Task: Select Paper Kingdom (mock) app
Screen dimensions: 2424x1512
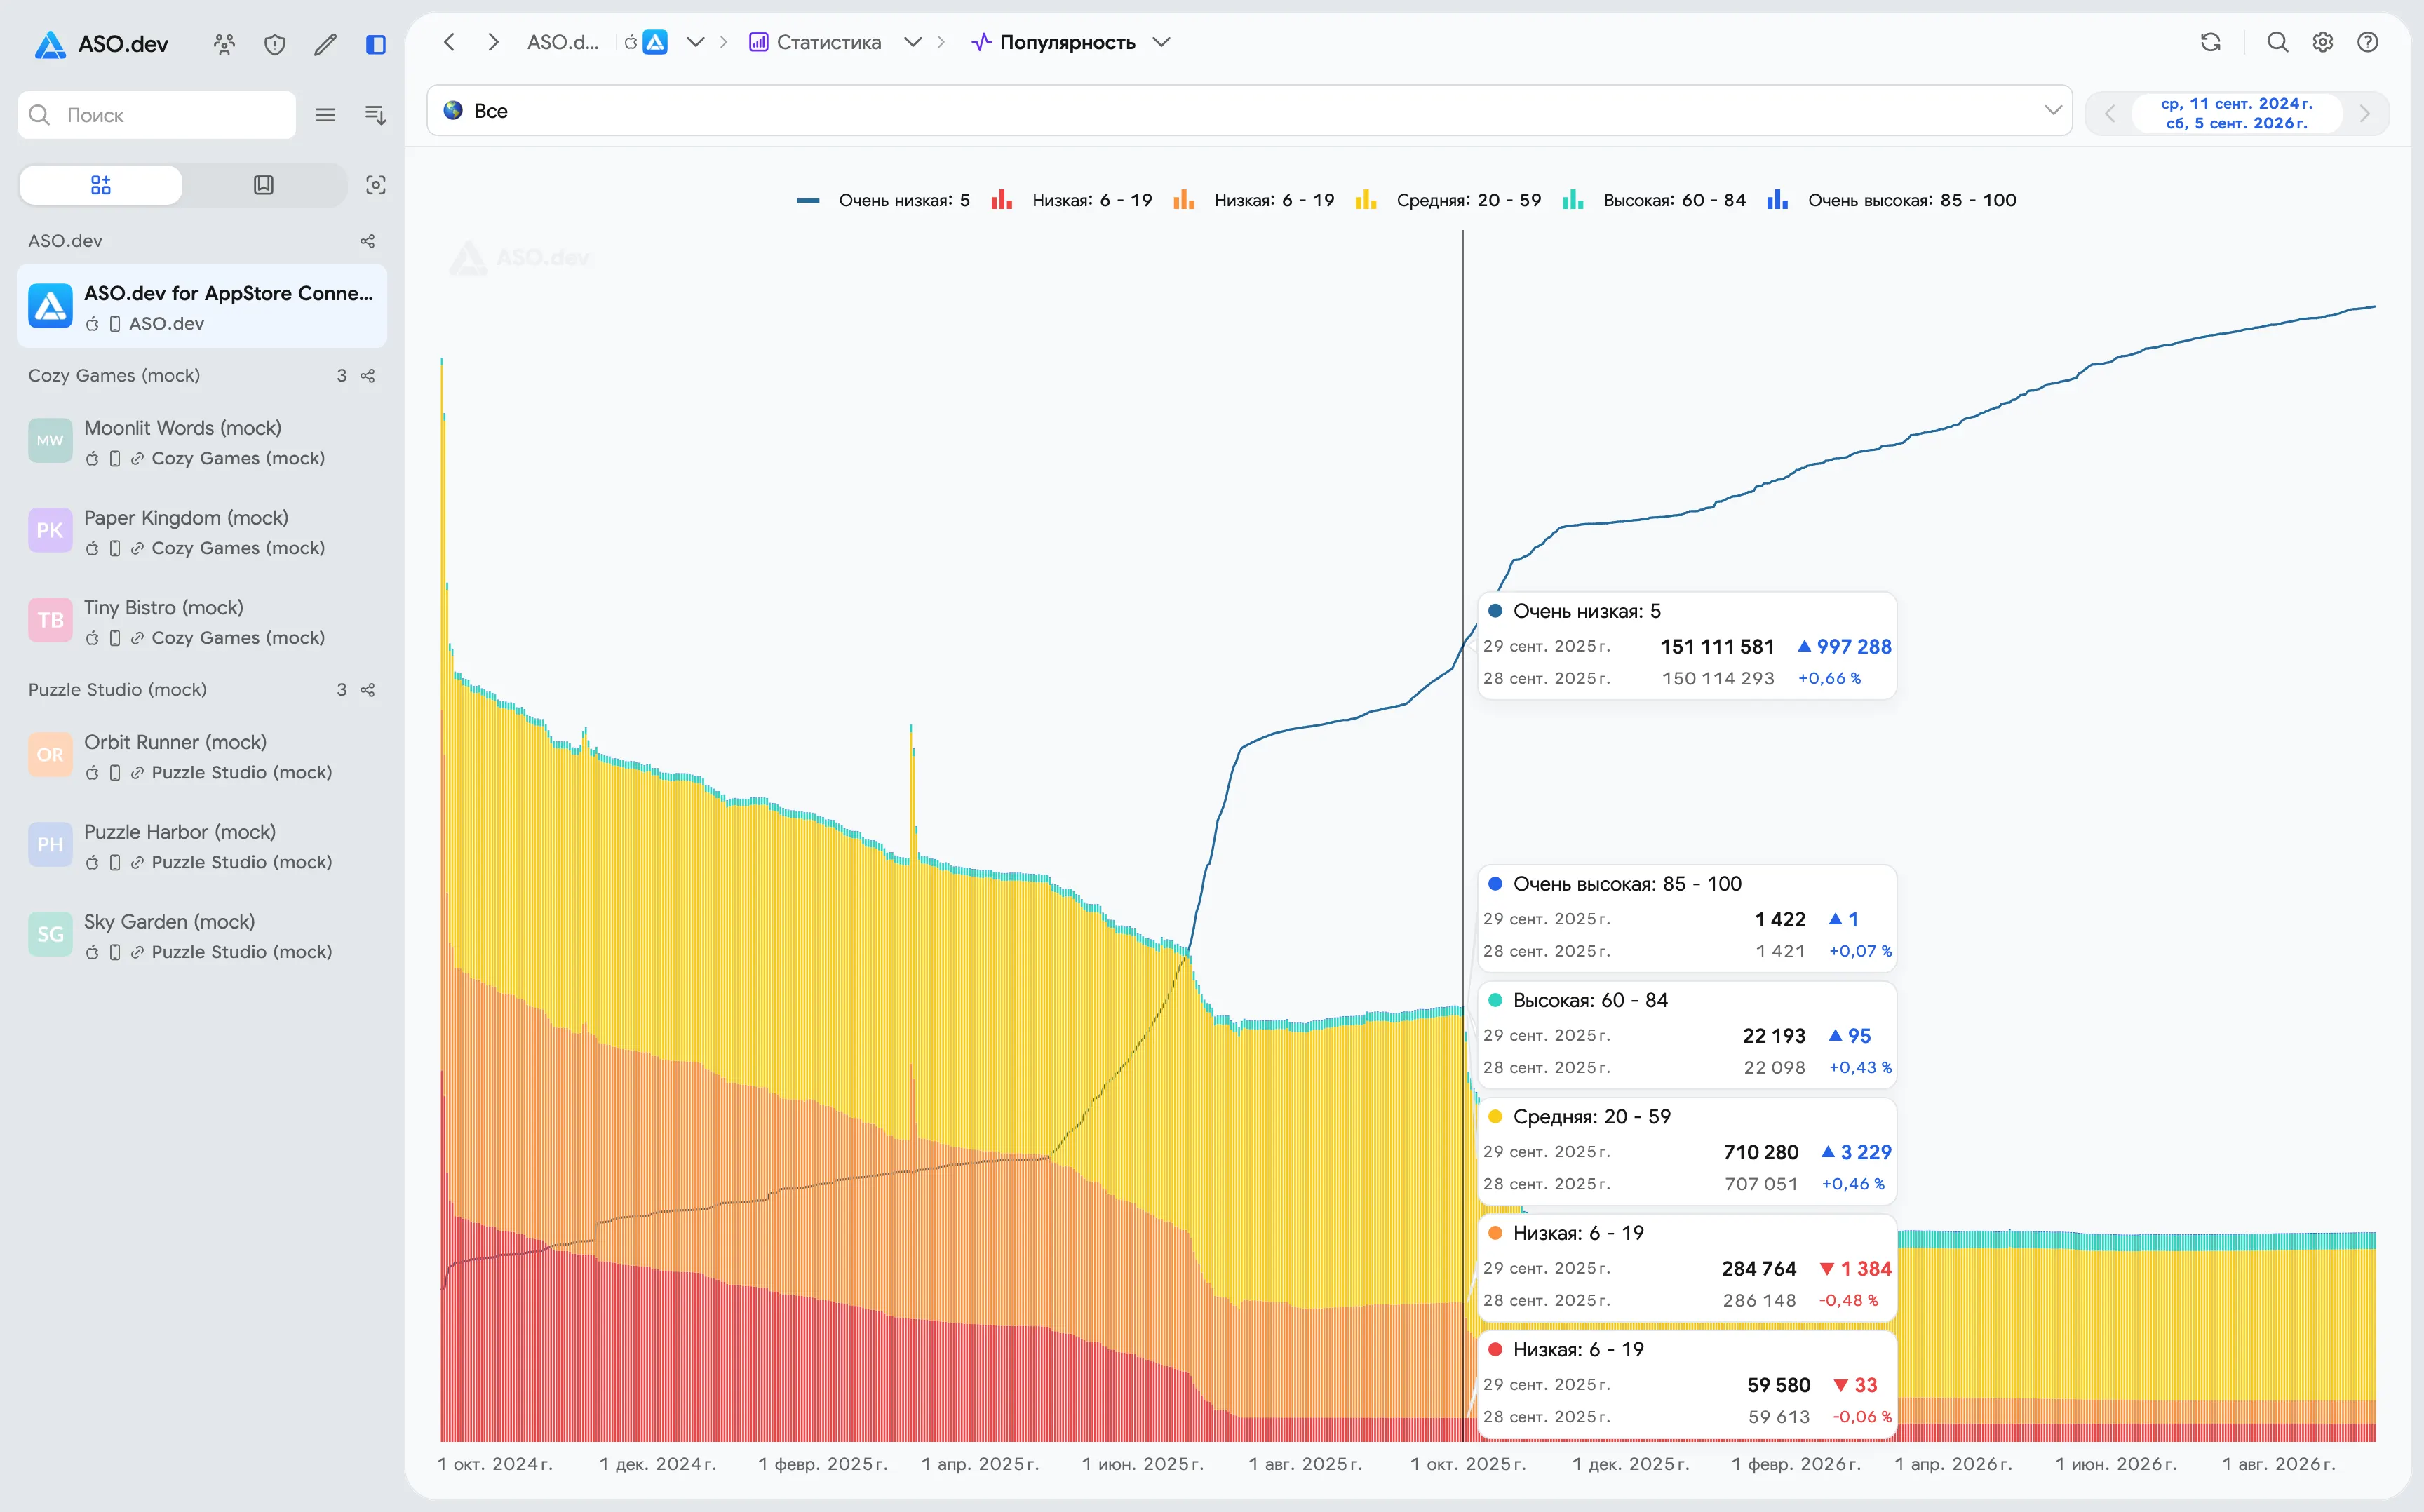Action: point(202,532)
